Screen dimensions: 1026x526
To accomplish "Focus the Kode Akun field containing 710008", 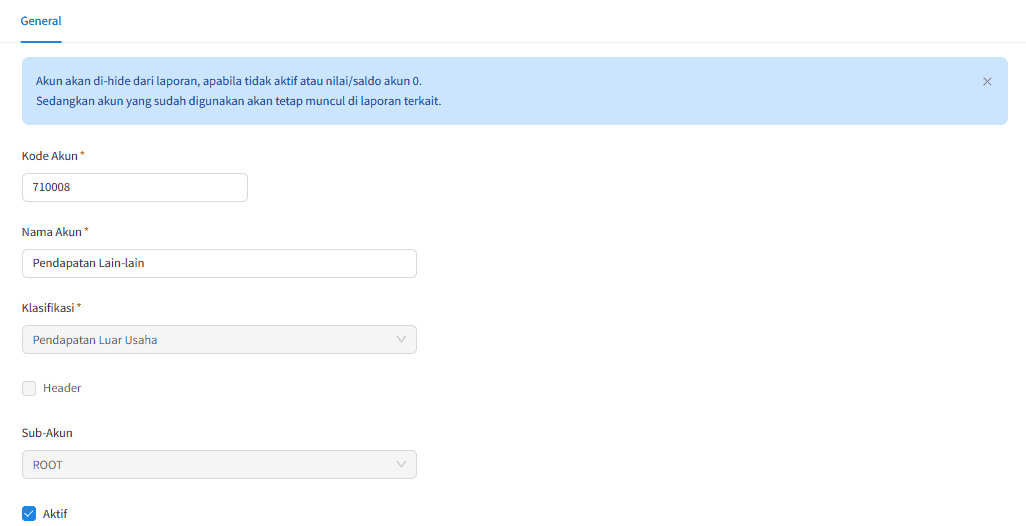I will click(x=134, y=188).
